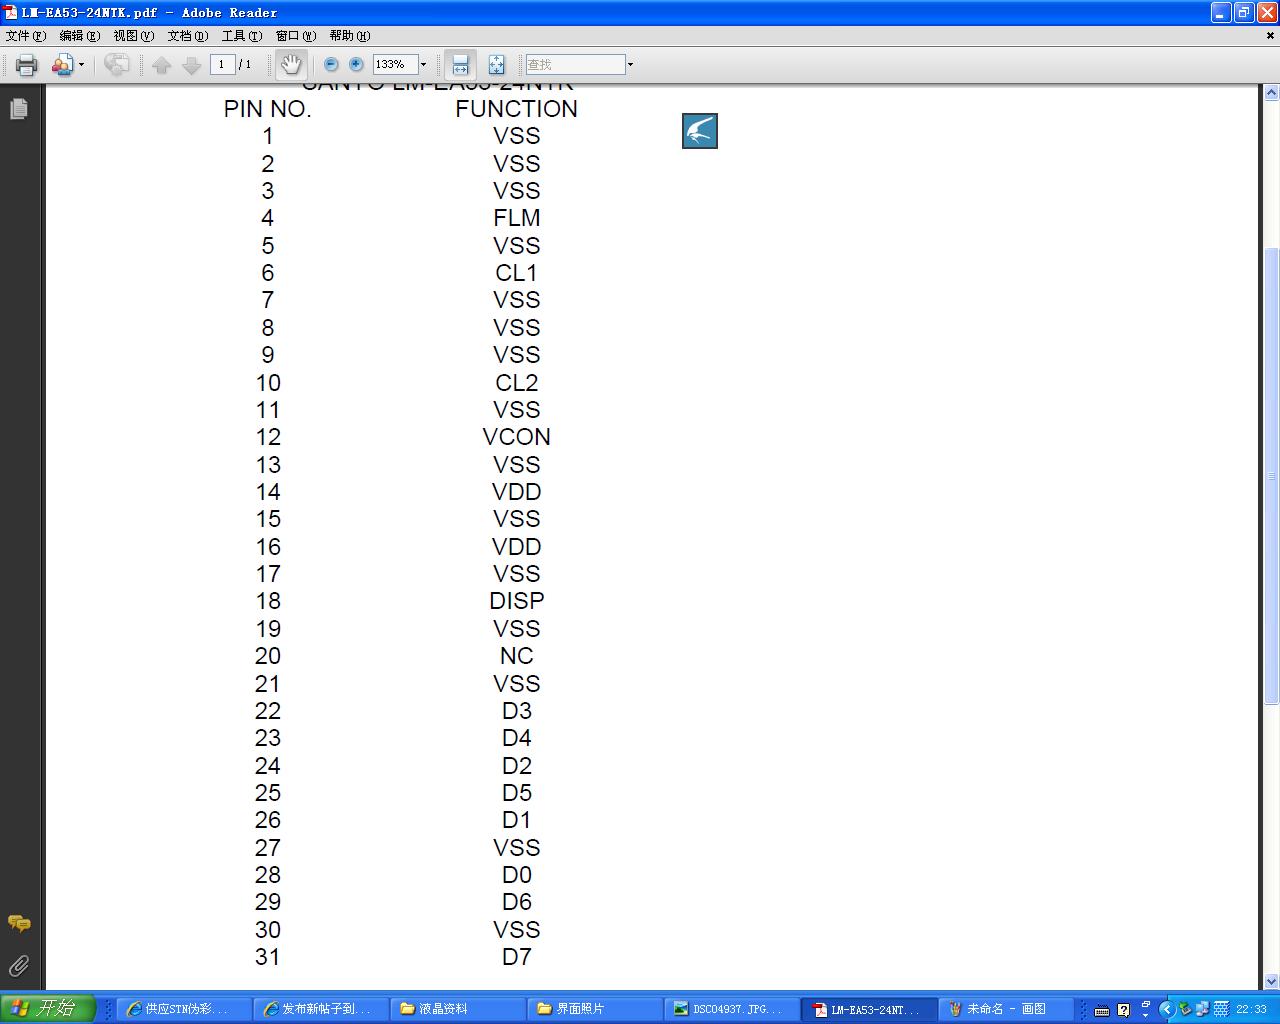Click the help question icon in language bar
The height and width of the screenshot is (1024, 1280).
pyautogui.click(x=1123, y=1010)
